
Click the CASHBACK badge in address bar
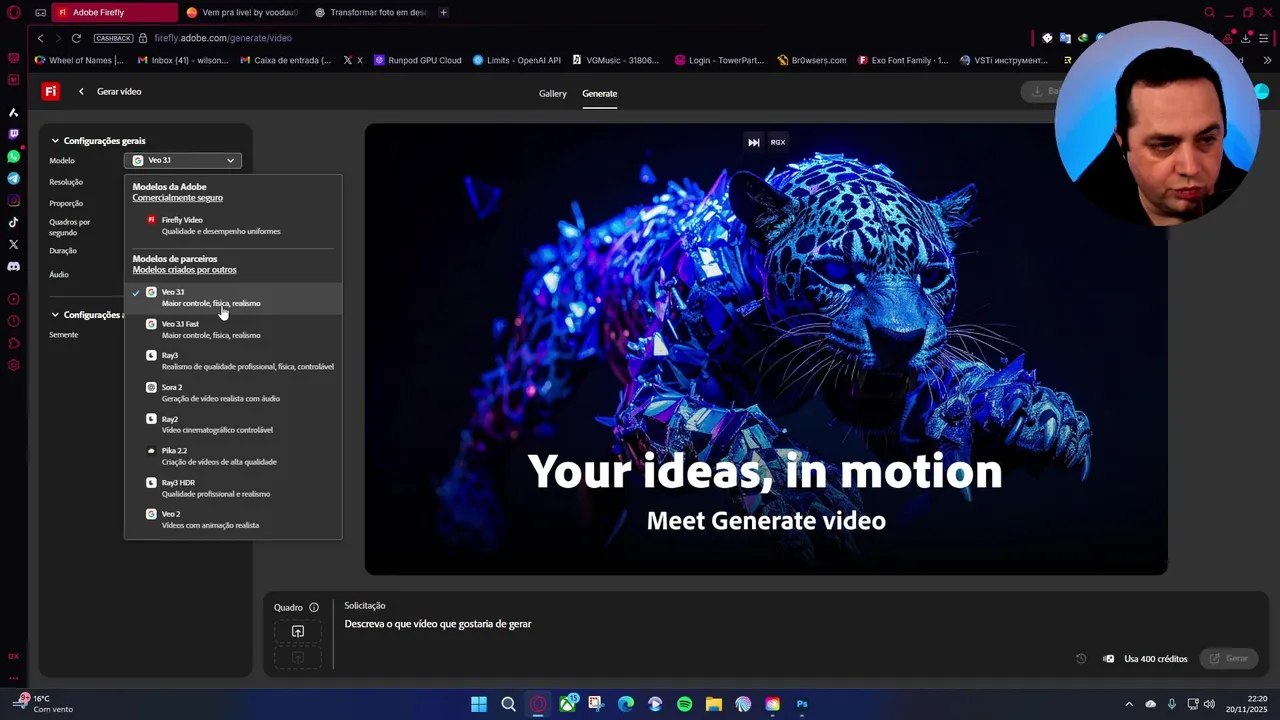click(x=113, y=38)
